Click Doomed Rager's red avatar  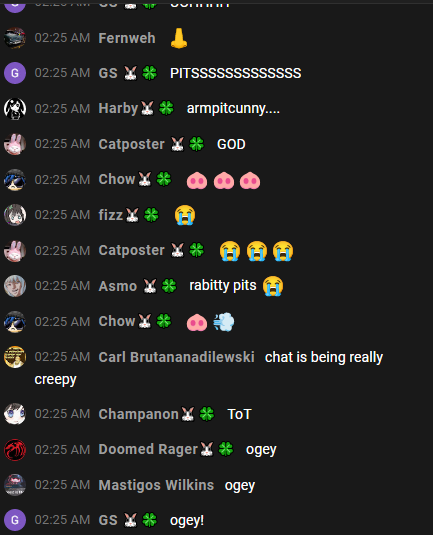[x=15, y=450]
